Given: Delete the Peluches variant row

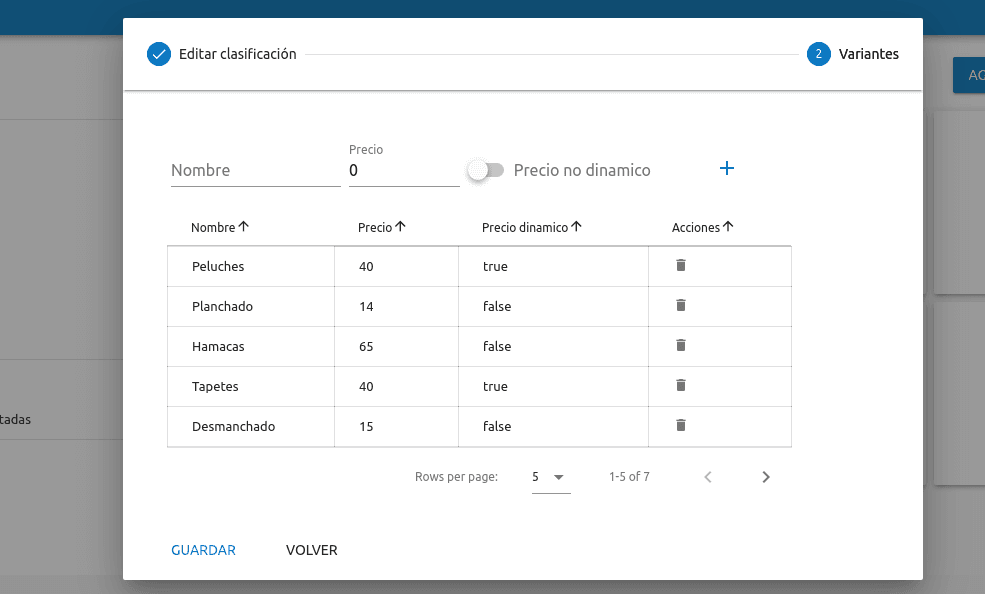Looking at the screenshot, I should tap(680, 265).
